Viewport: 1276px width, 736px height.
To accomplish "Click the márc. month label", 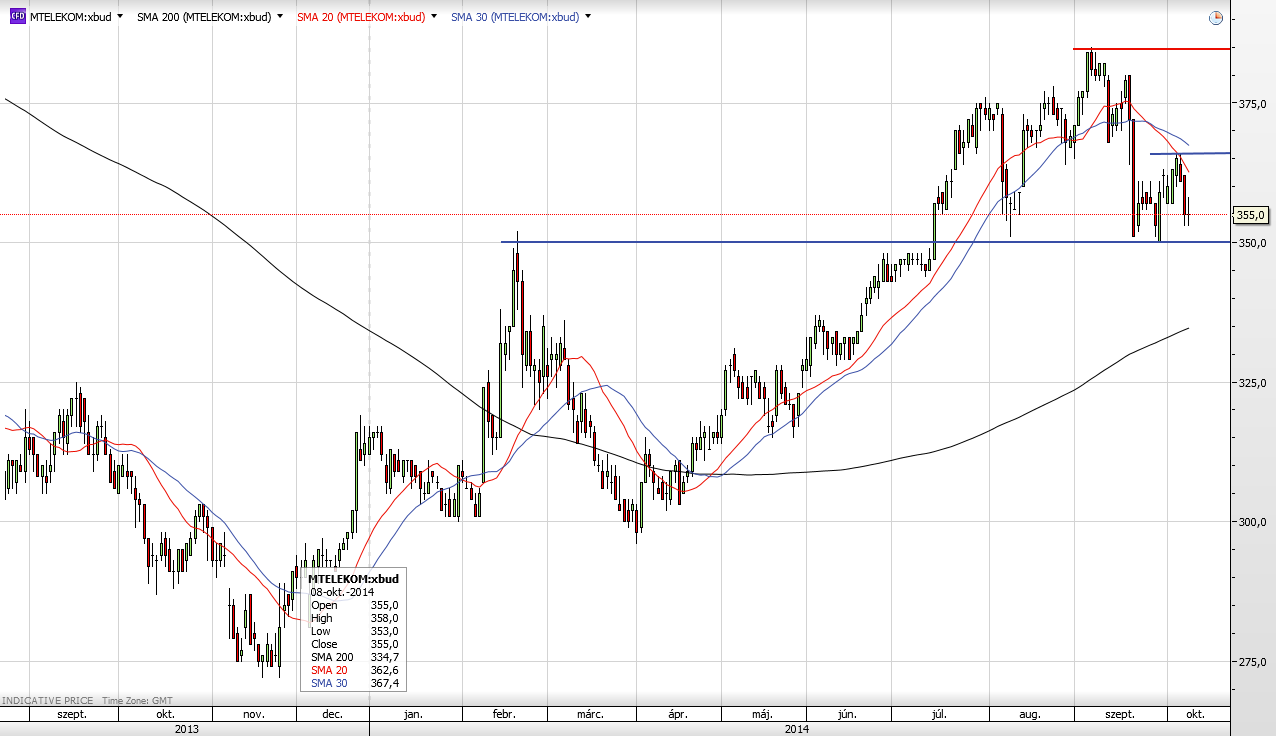I will coord(590,715).
